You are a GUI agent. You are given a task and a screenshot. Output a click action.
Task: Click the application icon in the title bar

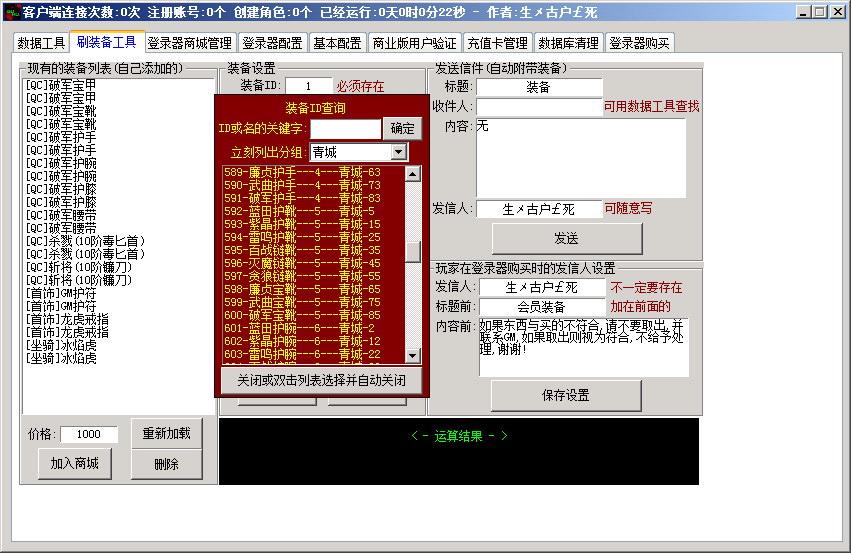click(x=11, y=12)
